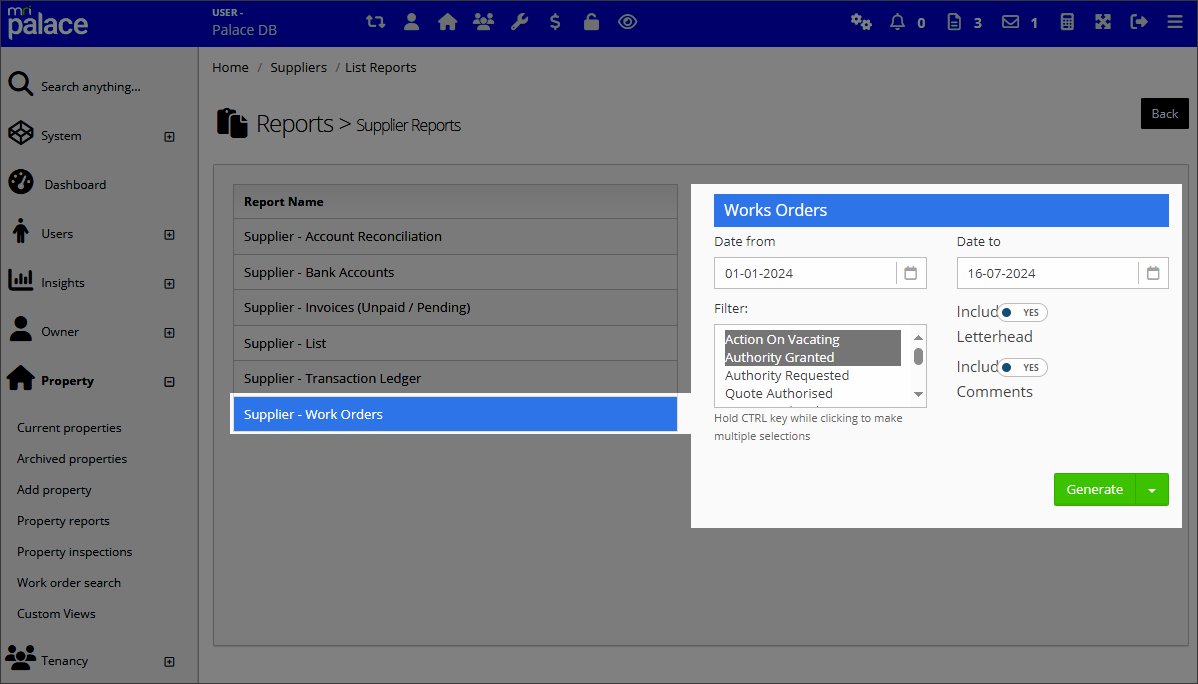This screenshot has width=1198, height=684.
Task: Click List Reports breadcrumb
Action: coord(380,67)
